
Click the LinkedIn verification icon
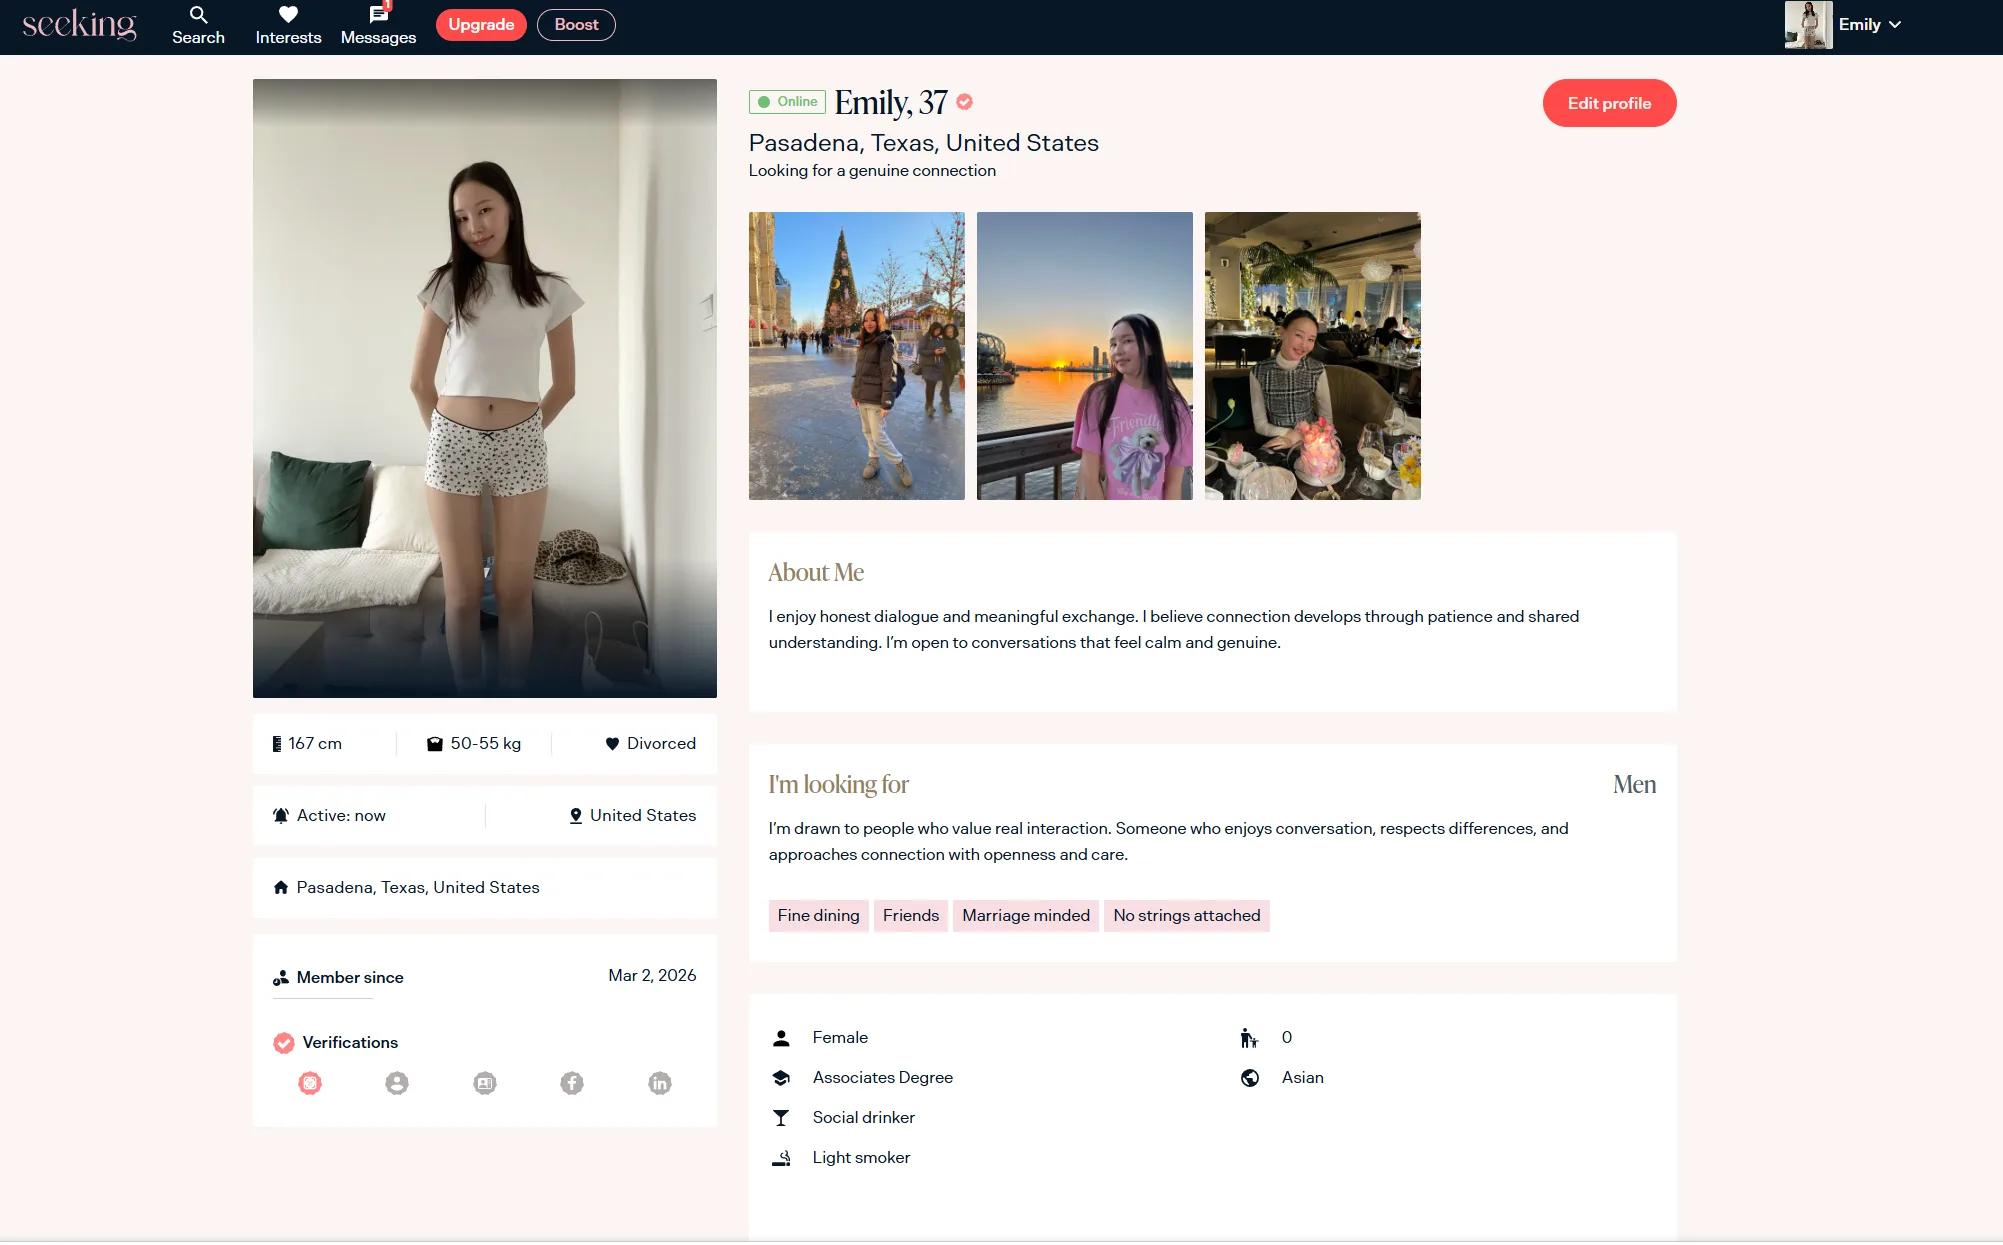pos(660,1083)
